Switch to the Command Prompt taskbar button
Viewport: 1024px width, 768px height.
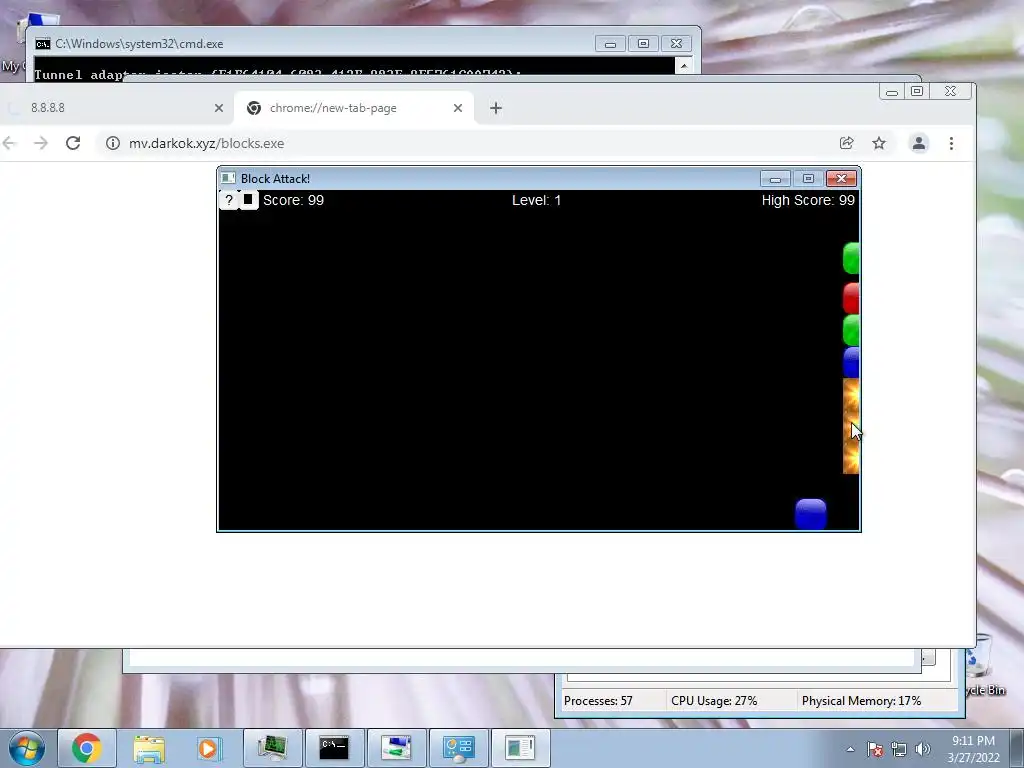coord(334,748)
